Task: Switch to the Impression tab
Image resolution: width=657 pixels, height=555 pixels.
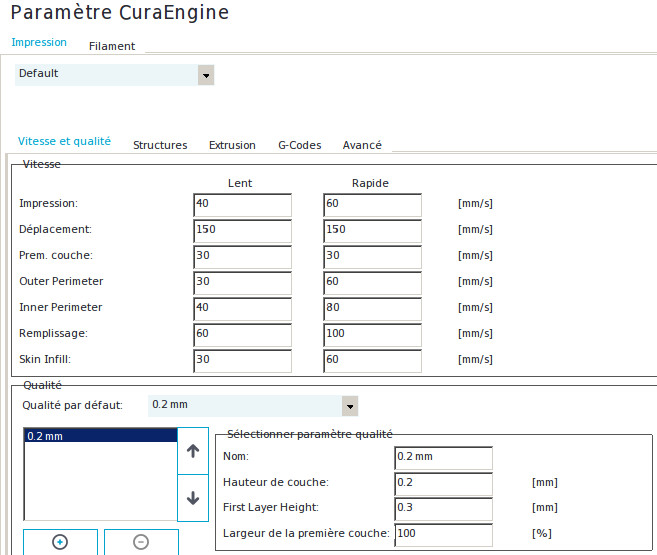Action: (39, 42)
